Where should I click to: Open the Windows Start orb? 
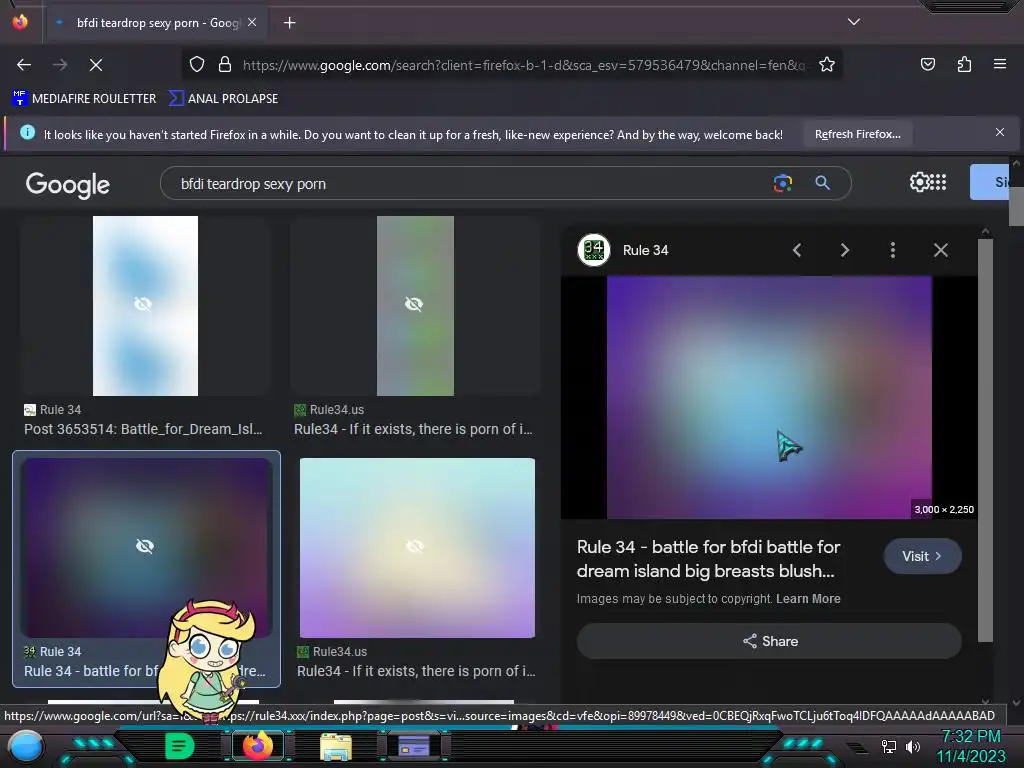point(26,746)
